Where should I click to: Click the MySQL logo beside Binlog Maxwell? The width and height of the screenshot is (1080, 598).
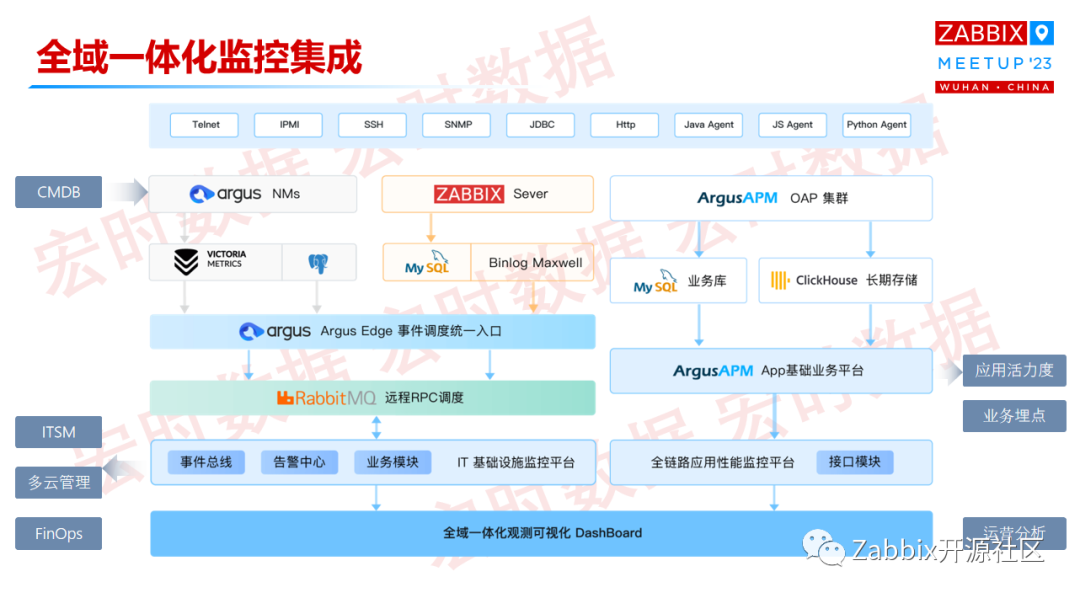click(426, 262)
